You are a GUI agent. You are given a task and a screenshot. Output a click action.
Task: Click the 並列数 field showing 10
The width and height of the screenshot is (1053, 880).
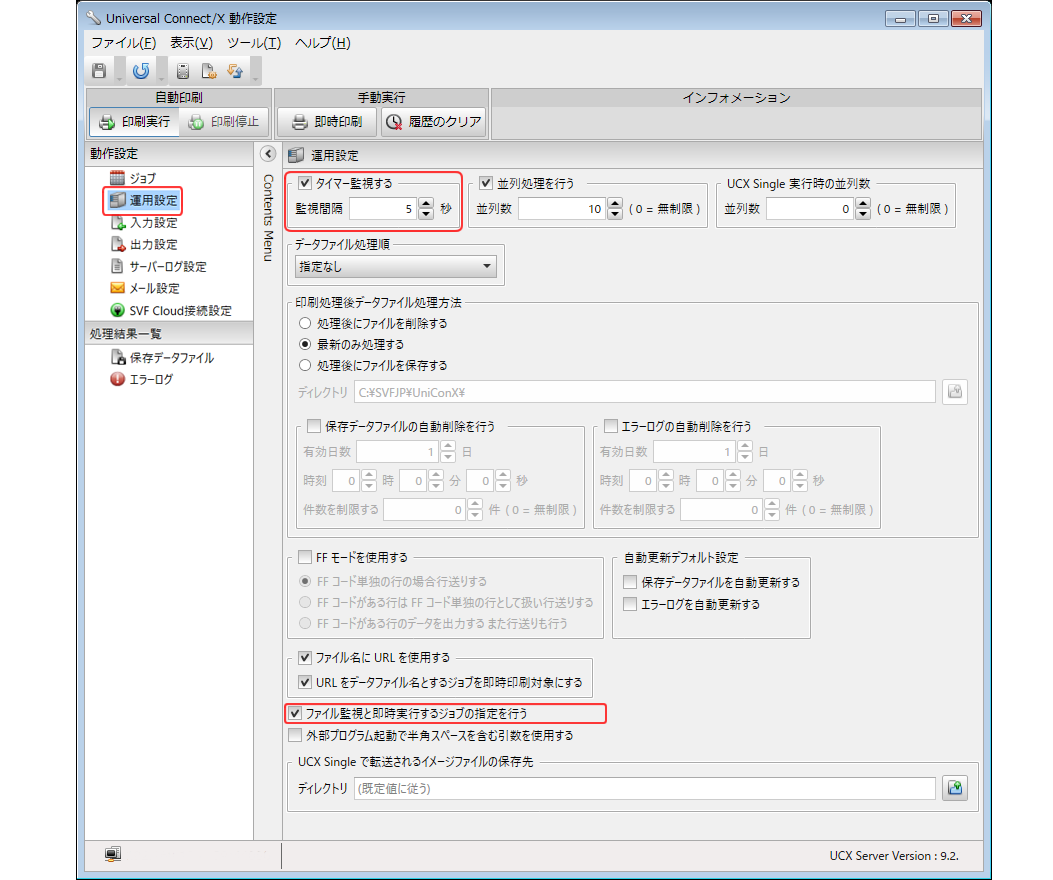562,208
